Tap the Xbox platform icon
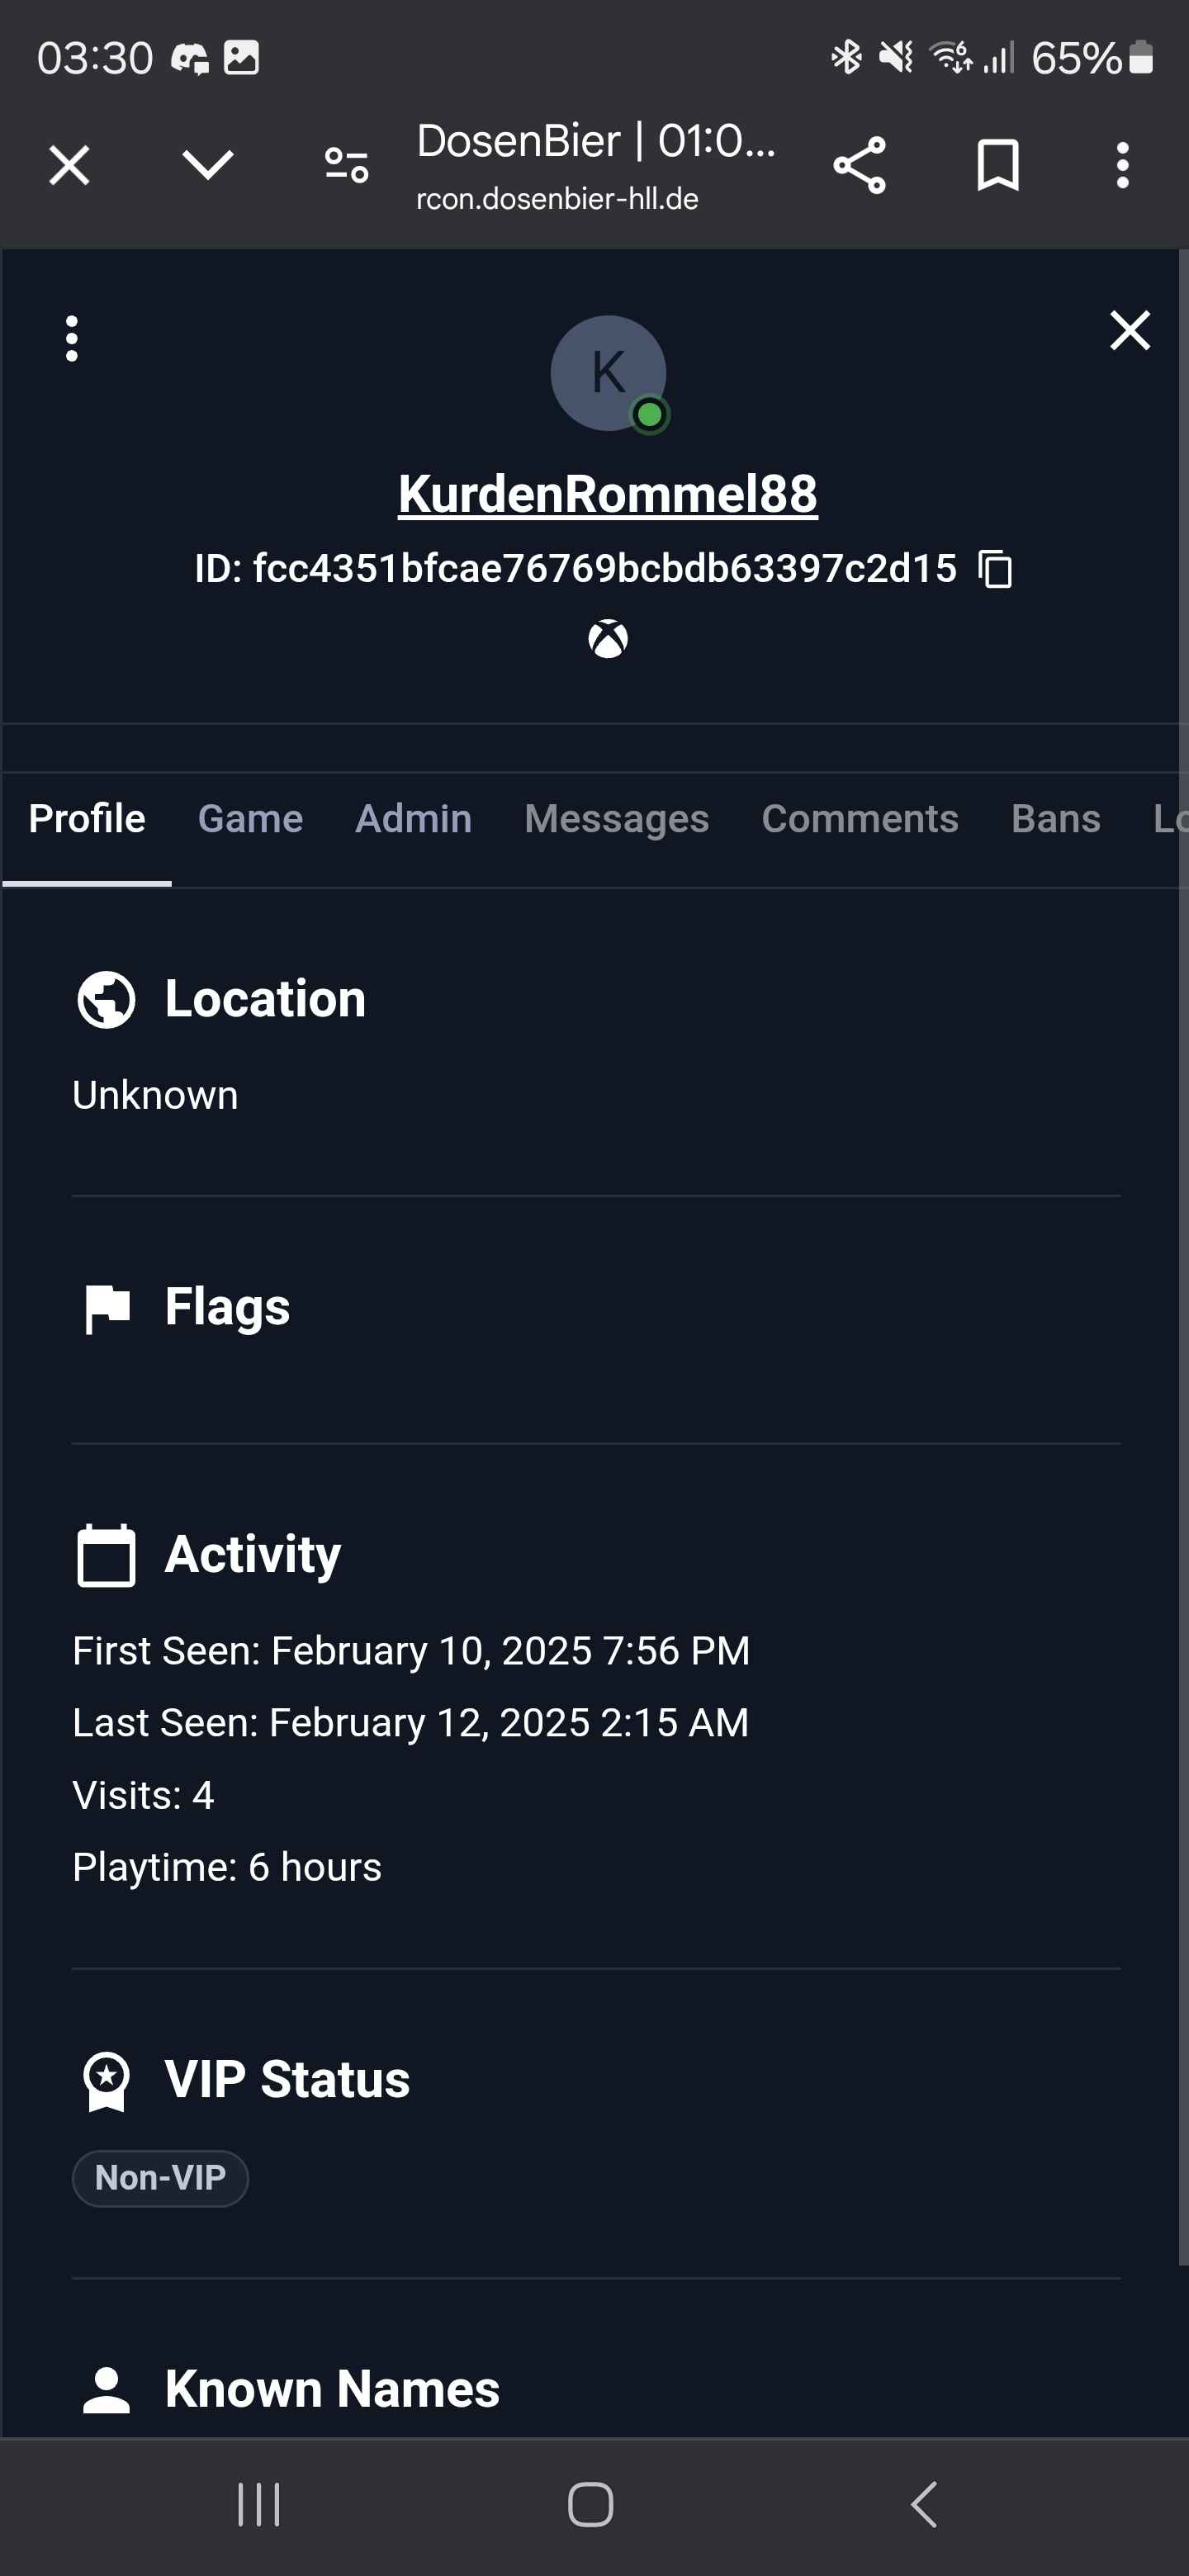Viewport: 1189px width, 2576px height. 608,639
